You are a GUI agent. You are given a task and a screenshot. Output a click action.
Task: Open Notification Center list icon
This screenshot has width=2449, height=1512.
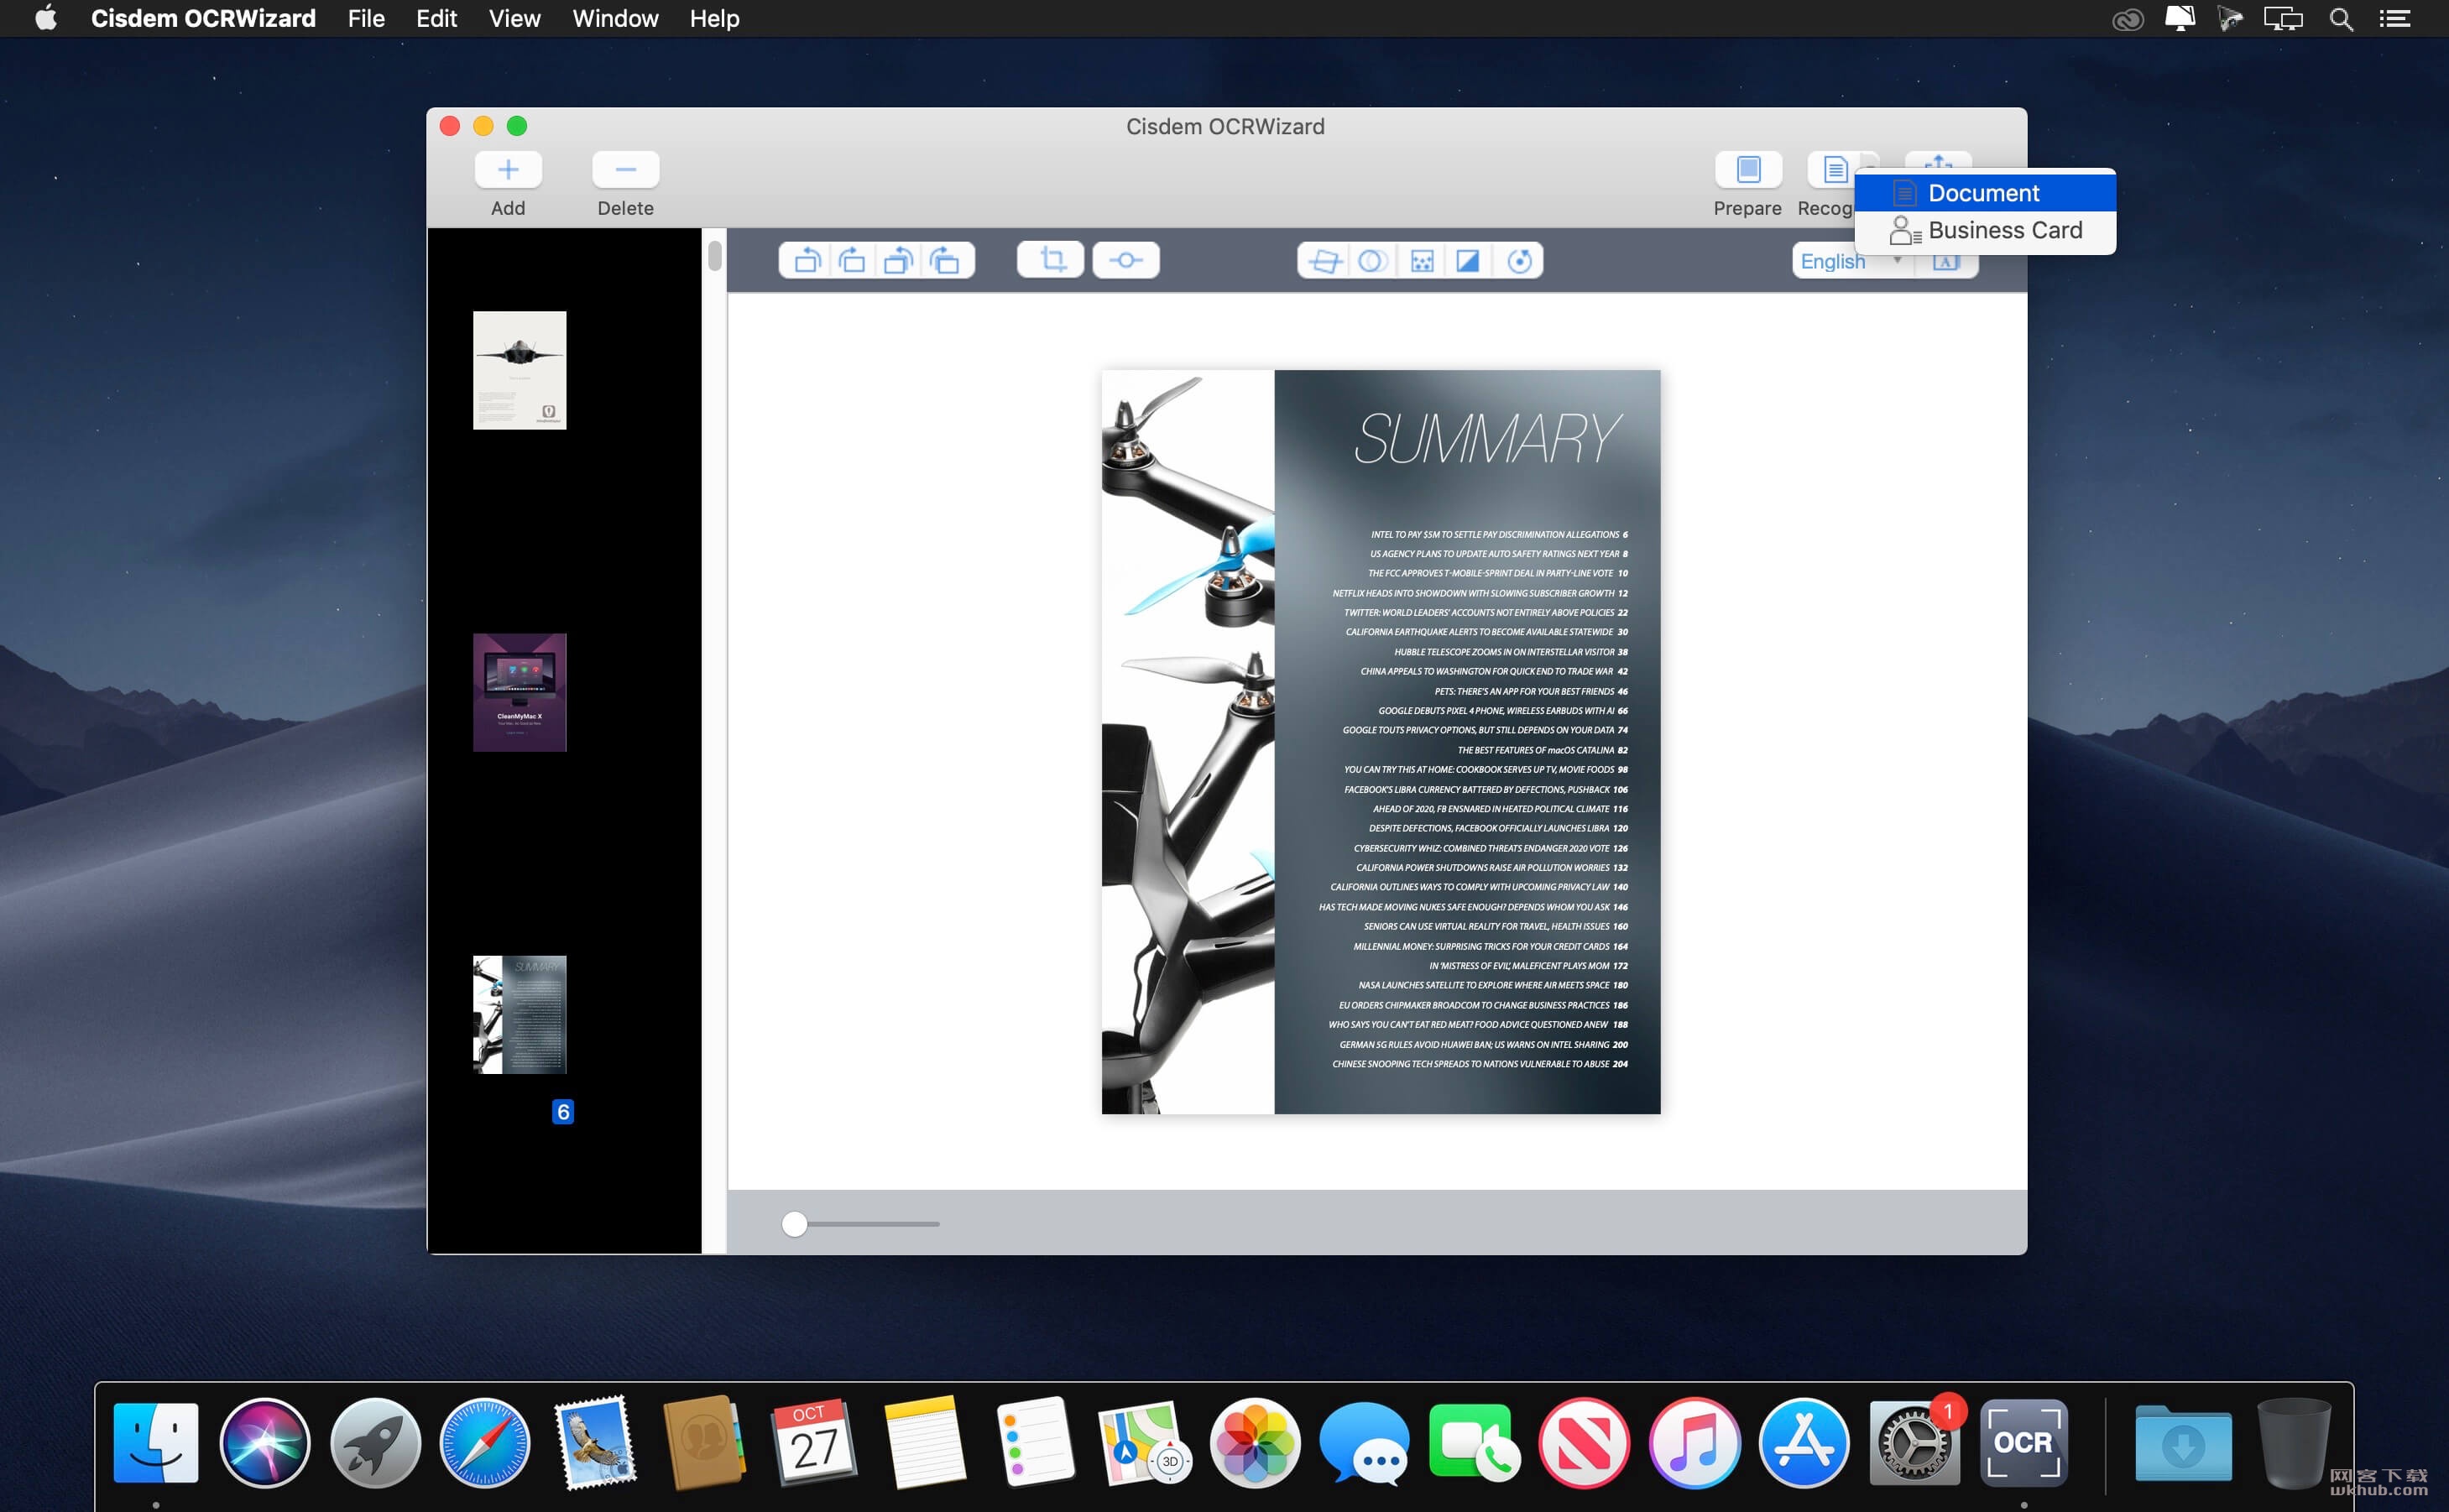click(2394, 19)
